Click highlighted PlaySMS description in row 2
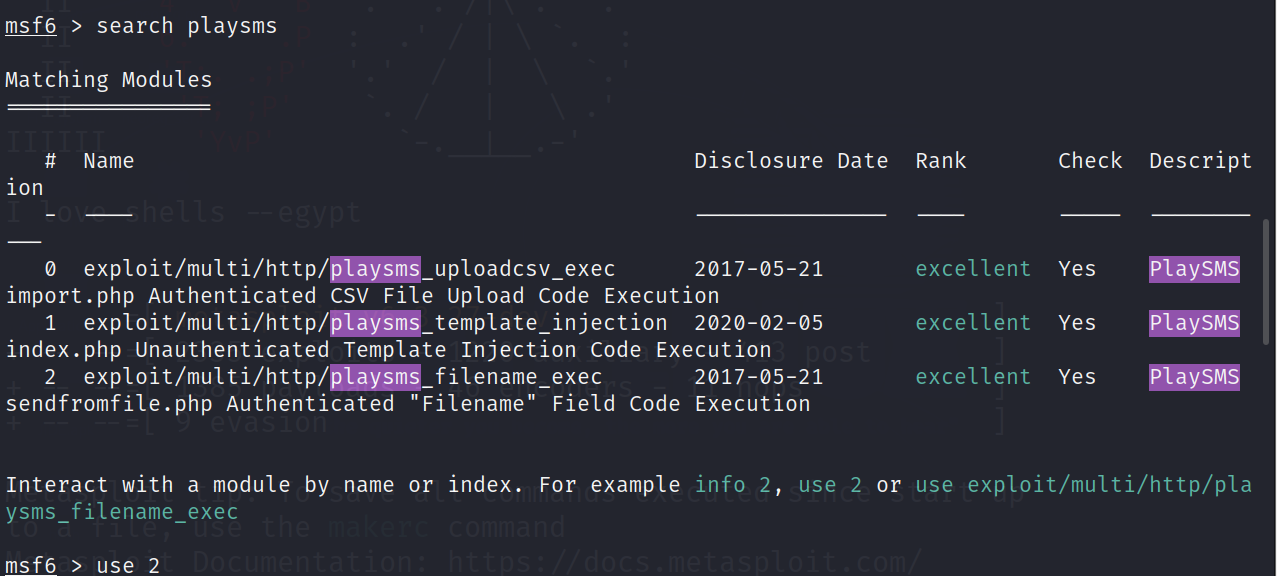This screenshot has height=576, width=1277. (x=1194, y=377)
